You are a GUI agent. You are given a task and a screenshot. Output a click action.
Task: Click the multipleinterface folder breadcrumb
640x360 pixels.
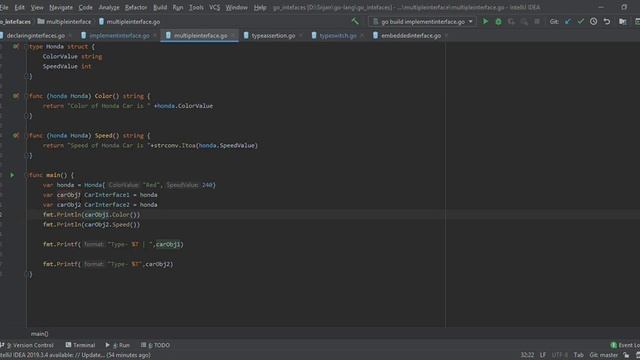click(x=64, y=22)
